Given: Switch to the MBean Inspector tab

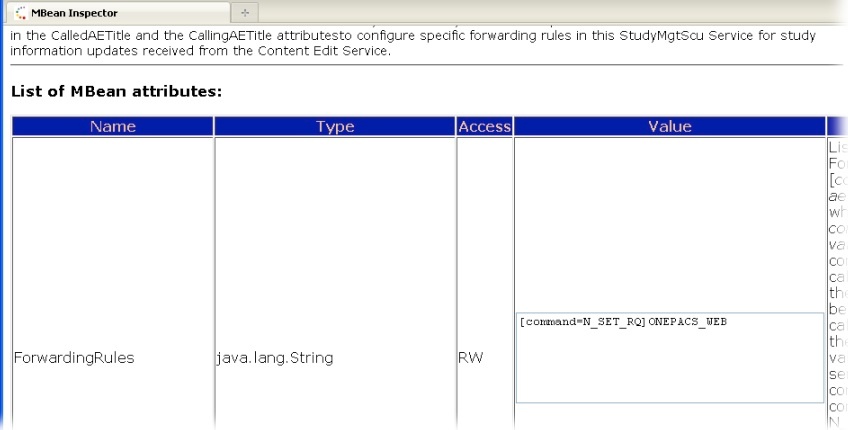Looking at the screenshot, I should tap(118, 12).
